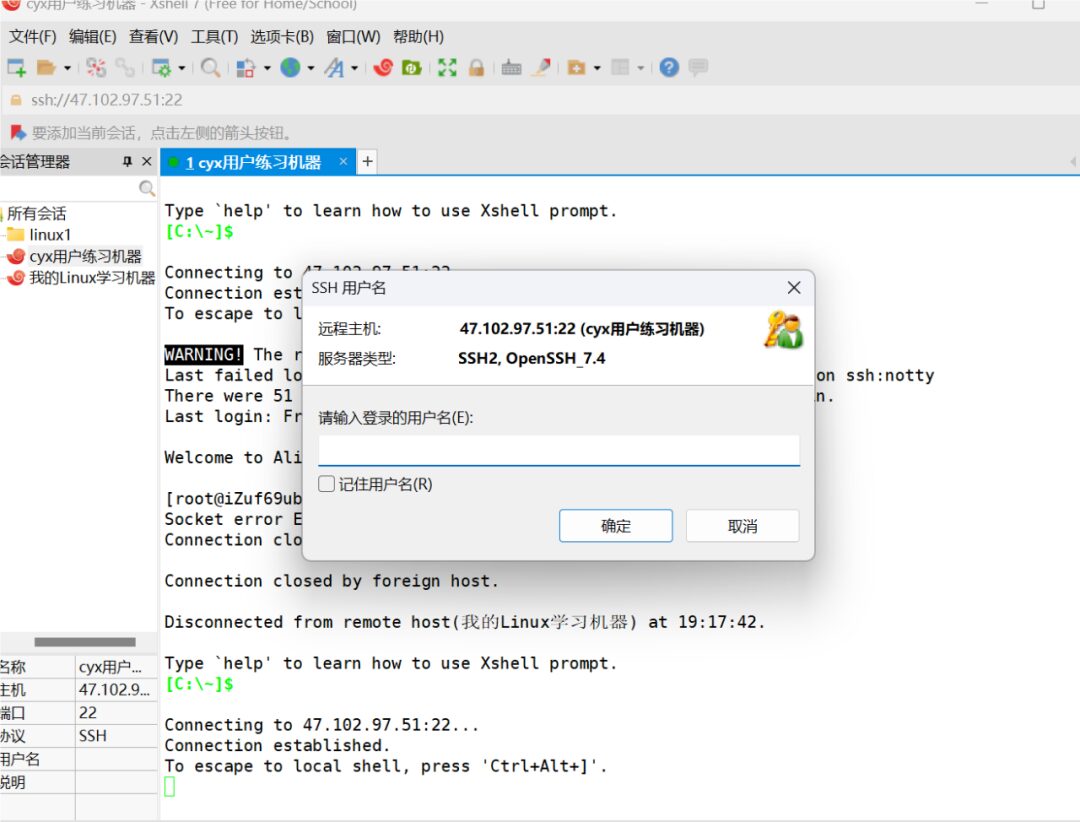Click the red bookmark arrow icon
Screen dimensions: 1080x822
[x=18, y=132]
